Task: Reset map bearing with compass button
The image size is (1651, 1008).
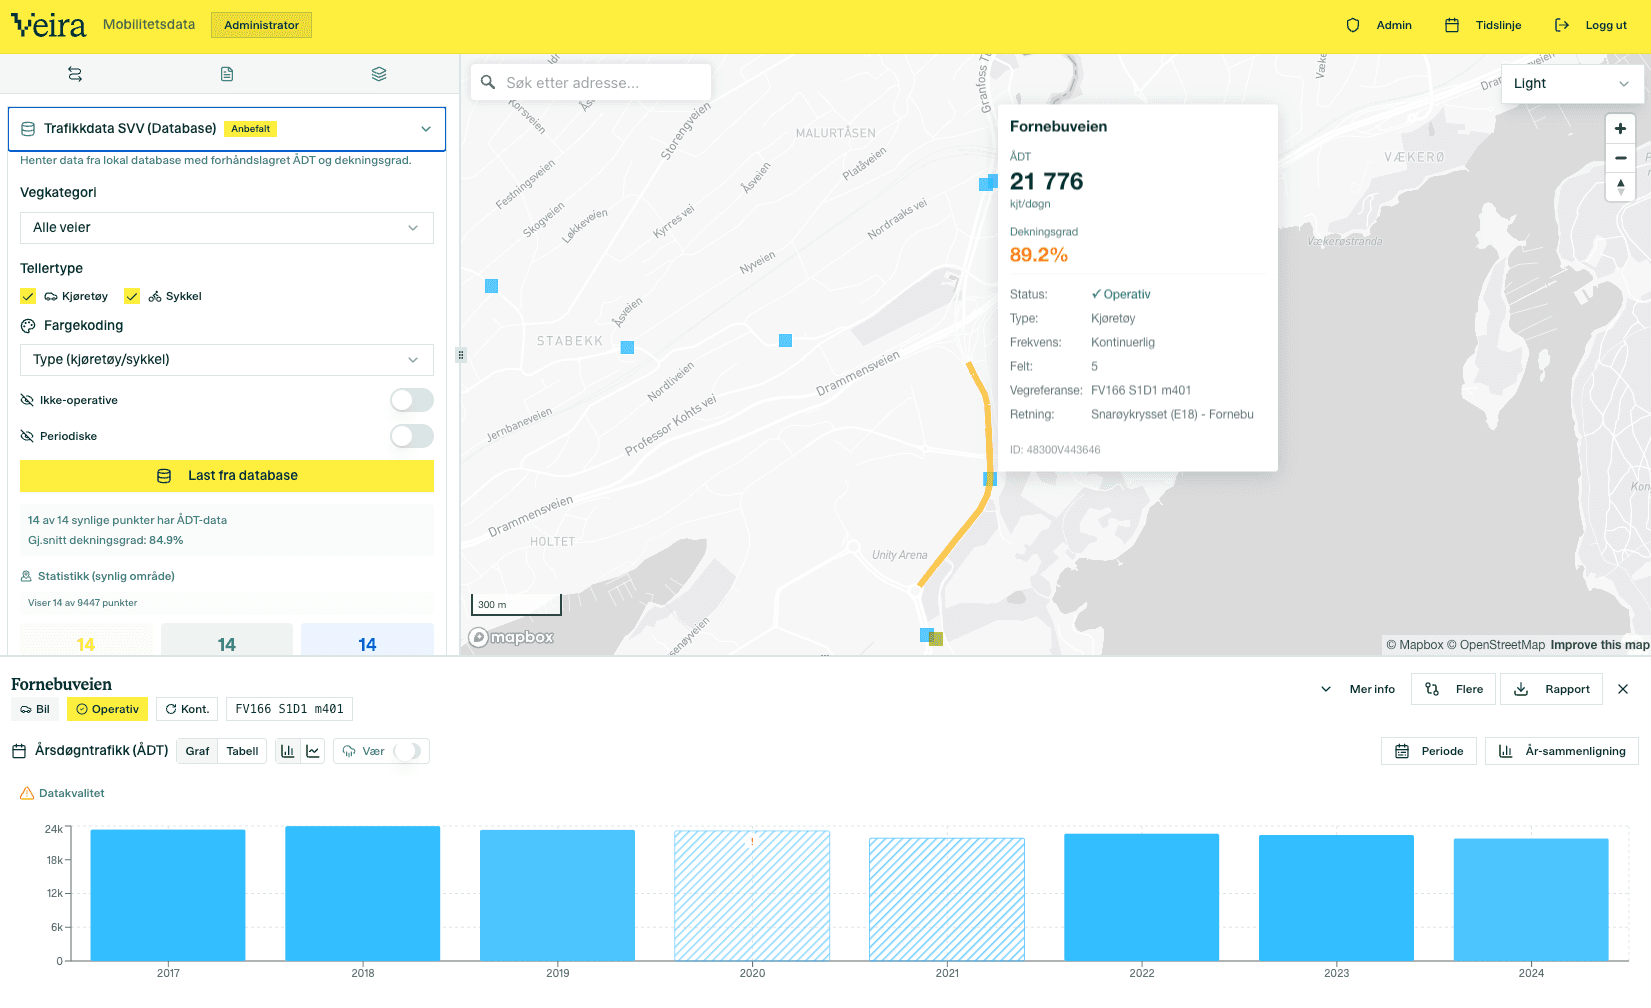Action: [1620, 187]
